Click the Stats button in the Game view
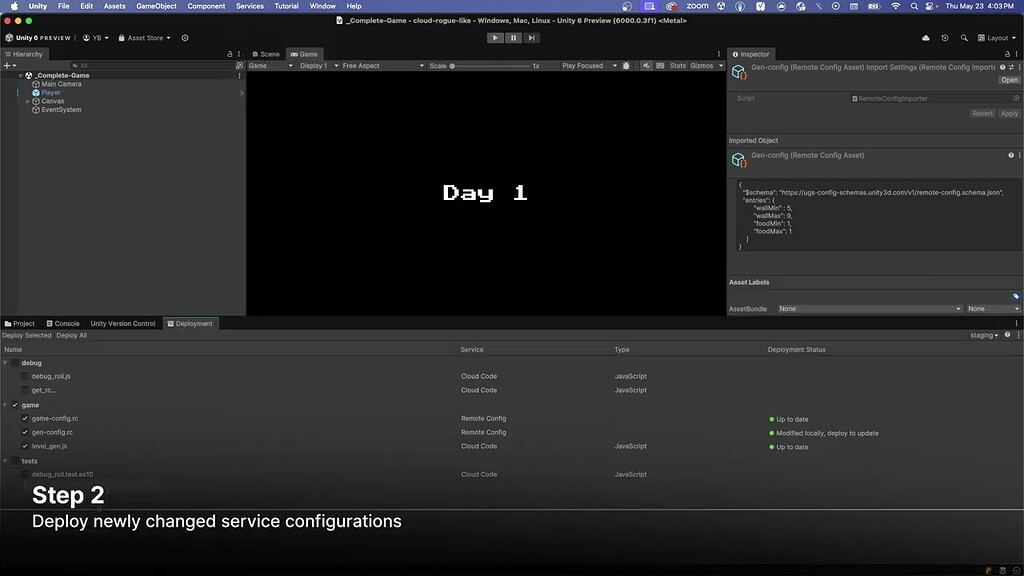Screen dimensions: 1024x576 point(677,65)
